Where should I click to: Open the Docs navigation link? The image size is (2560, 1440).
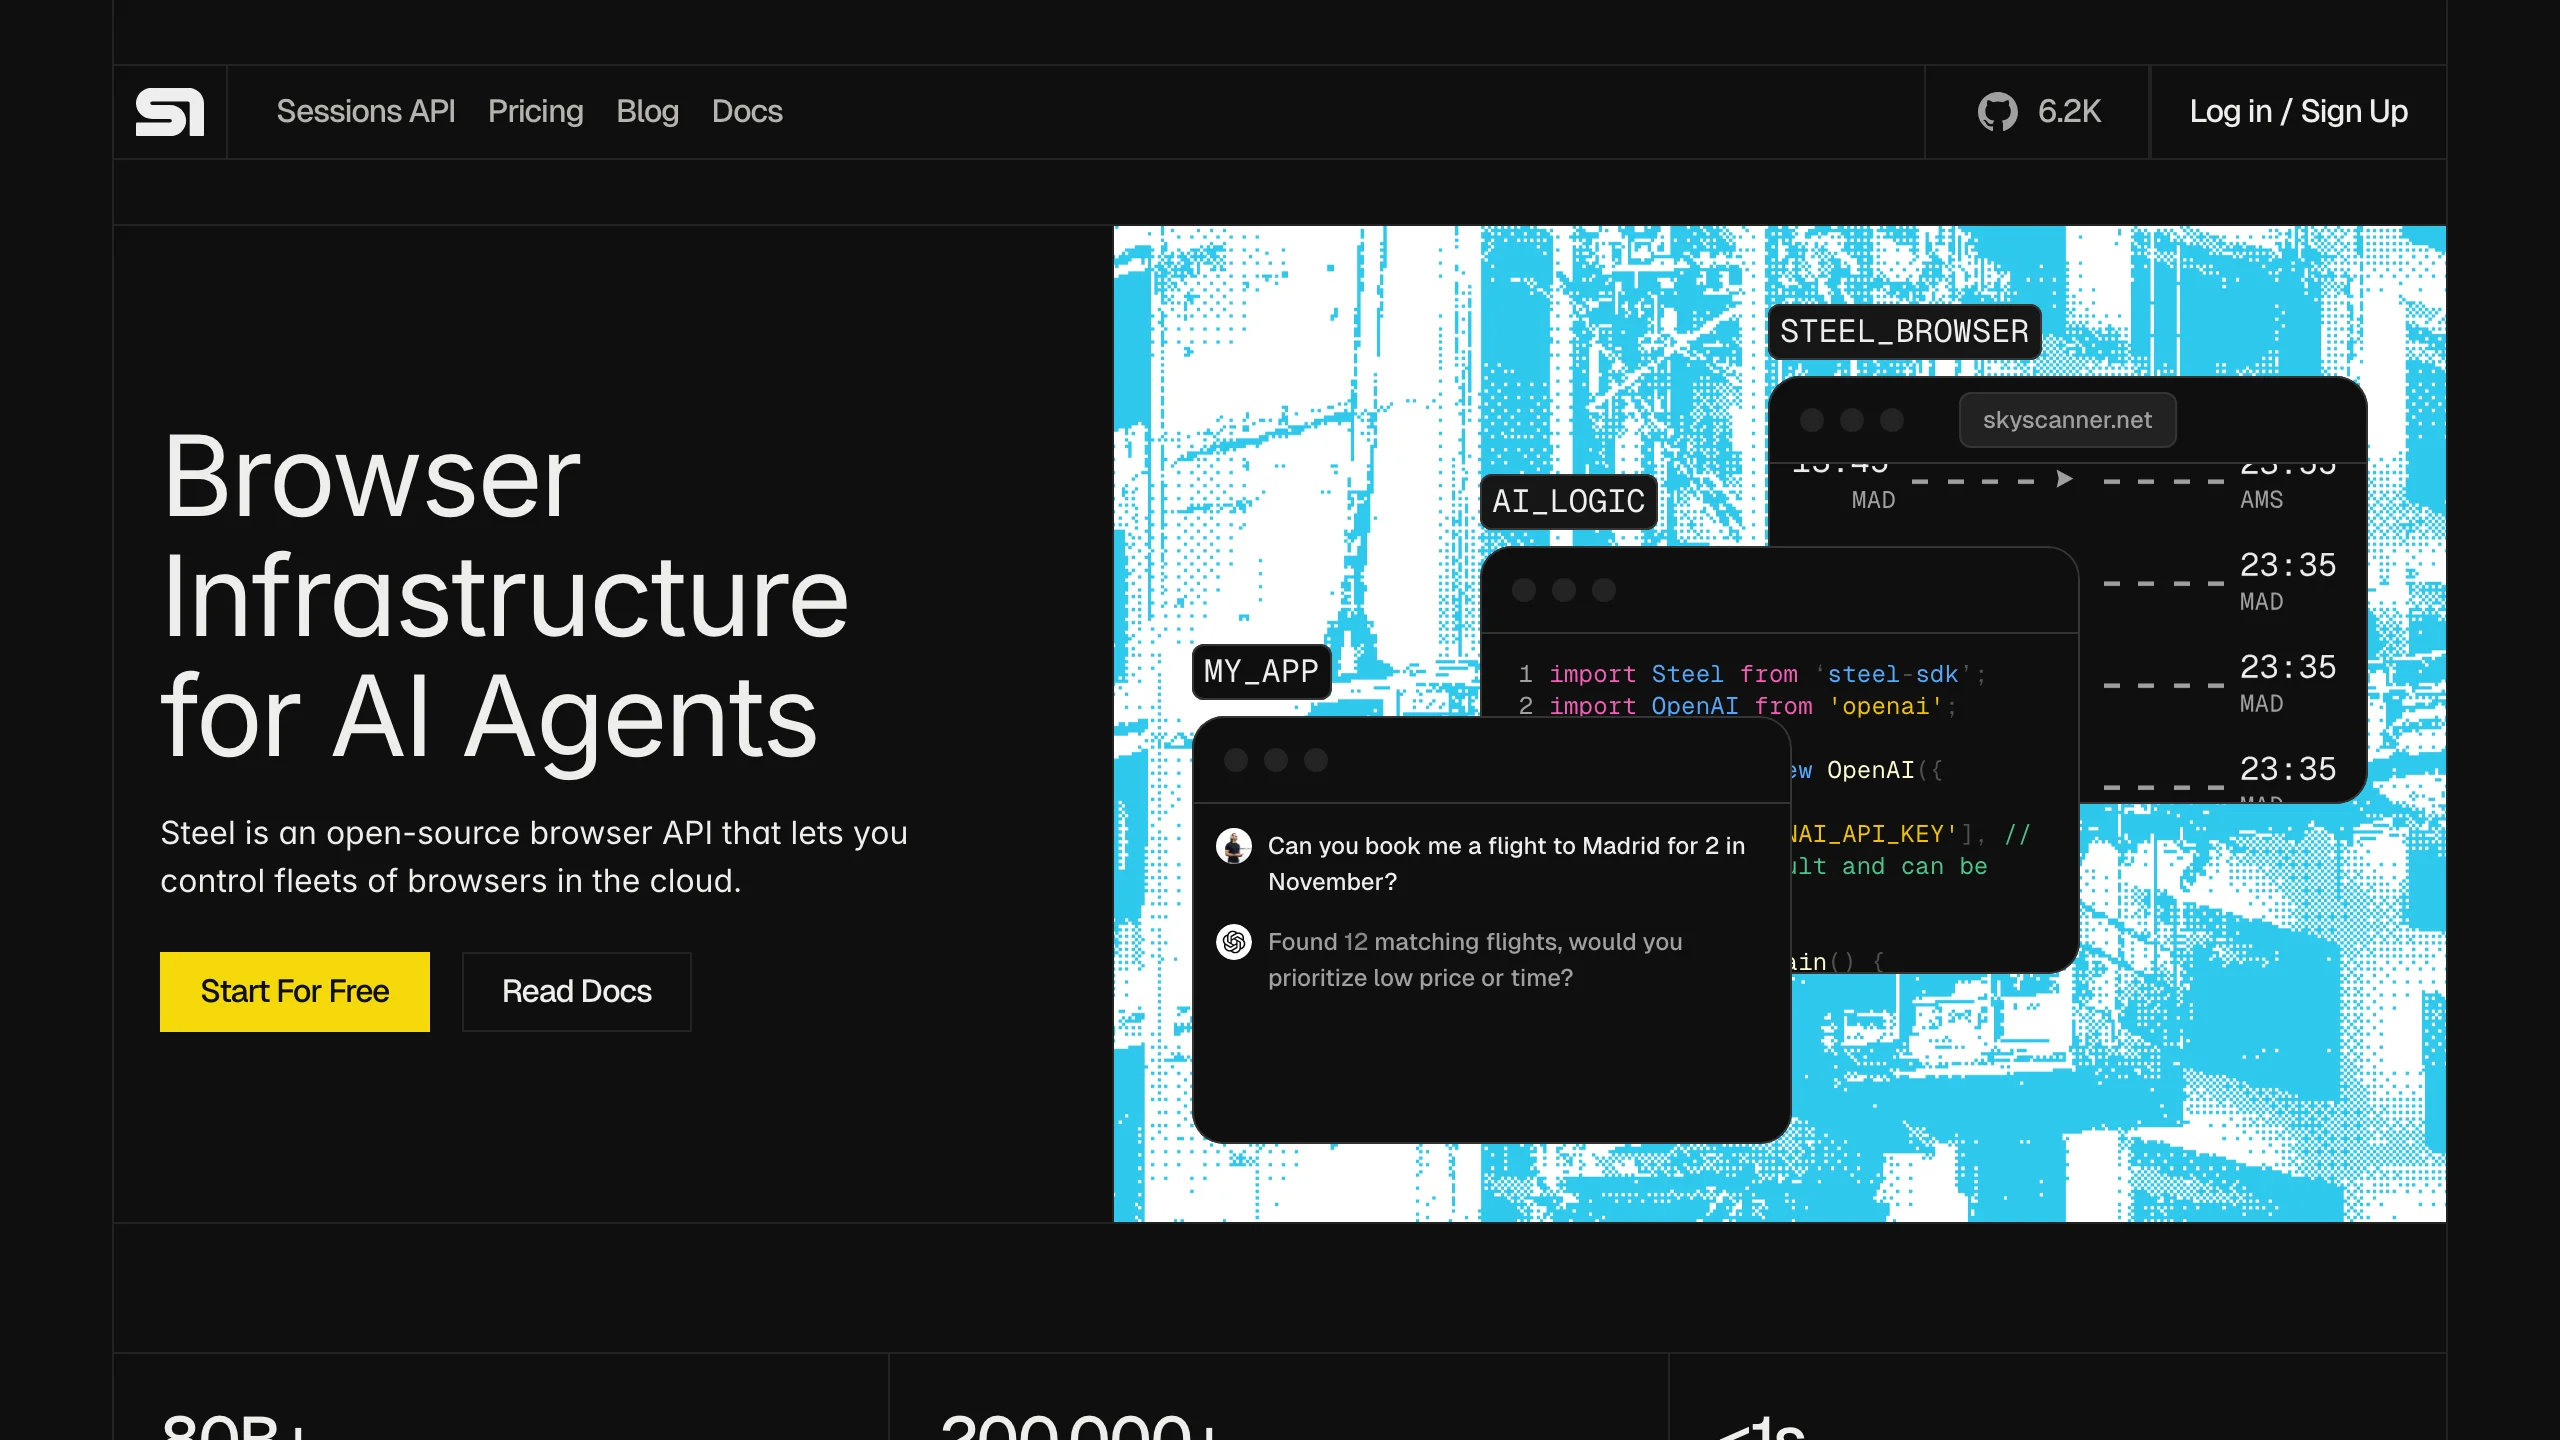[746, 112]
